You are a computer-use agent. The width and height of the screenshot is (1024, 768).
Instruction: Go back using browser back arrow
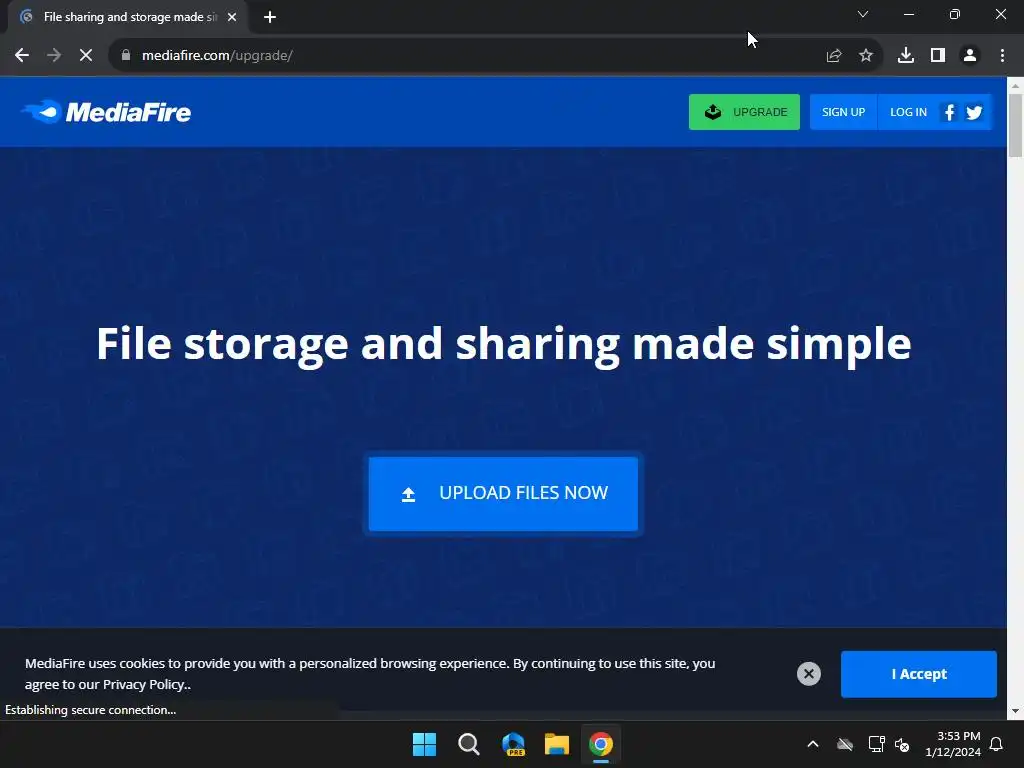coord(22,56)
